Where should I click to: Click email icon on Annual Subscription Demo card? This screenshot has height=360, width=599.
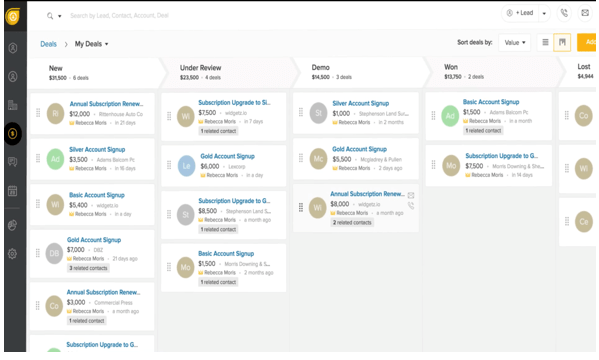tap(411, 195)
